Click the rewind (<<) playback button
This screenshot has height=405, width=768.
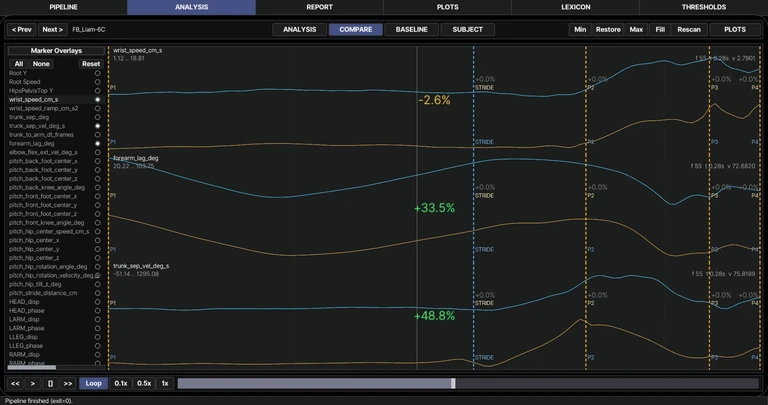click(15, 383)
